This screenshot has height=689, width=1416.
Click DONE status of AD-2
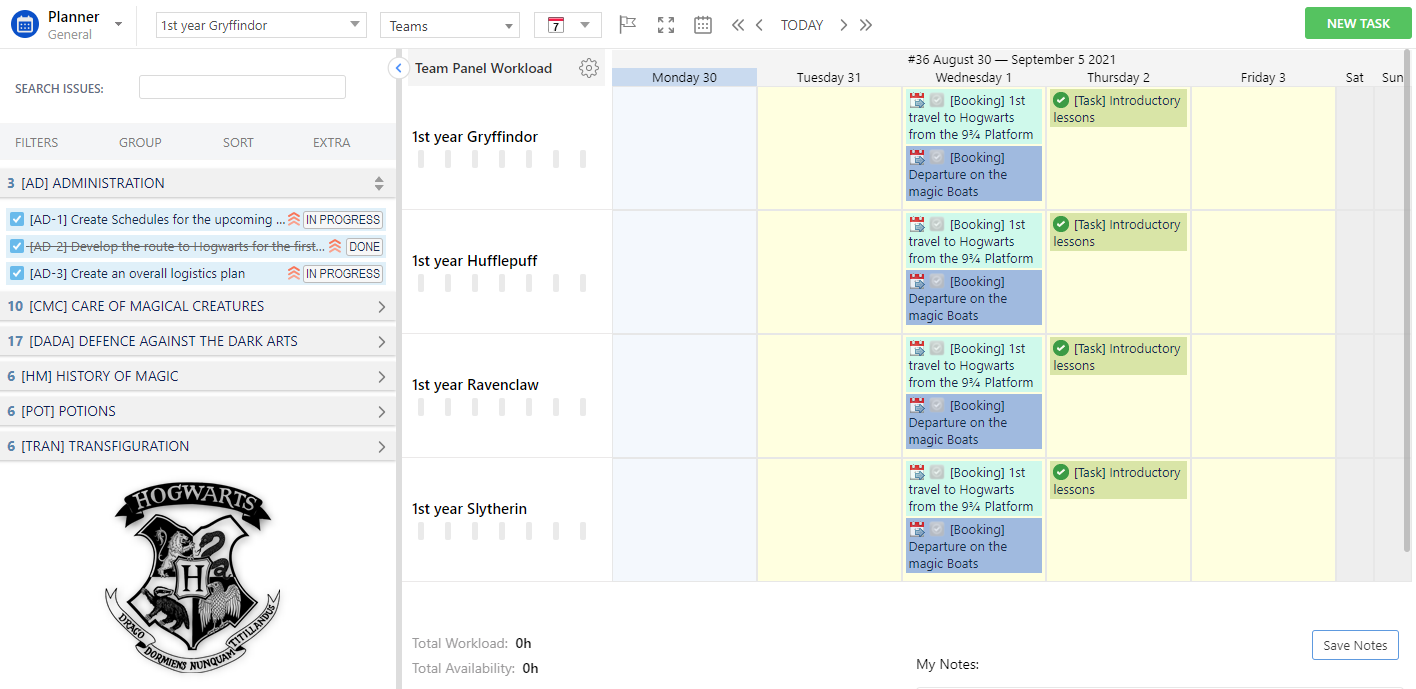(365, 247)
